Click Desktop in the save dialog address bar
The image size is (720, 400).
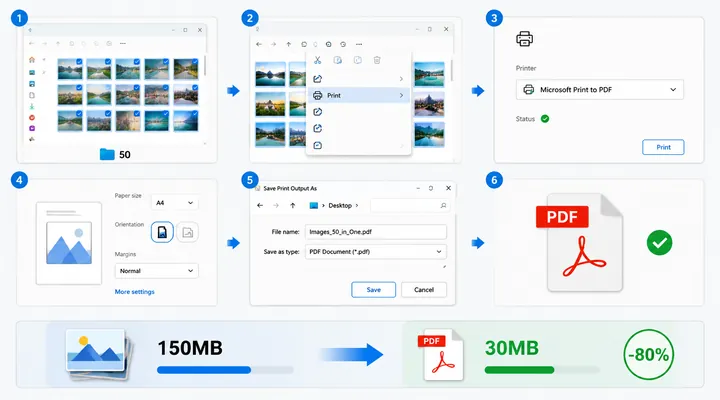click(x=340, y=205)
